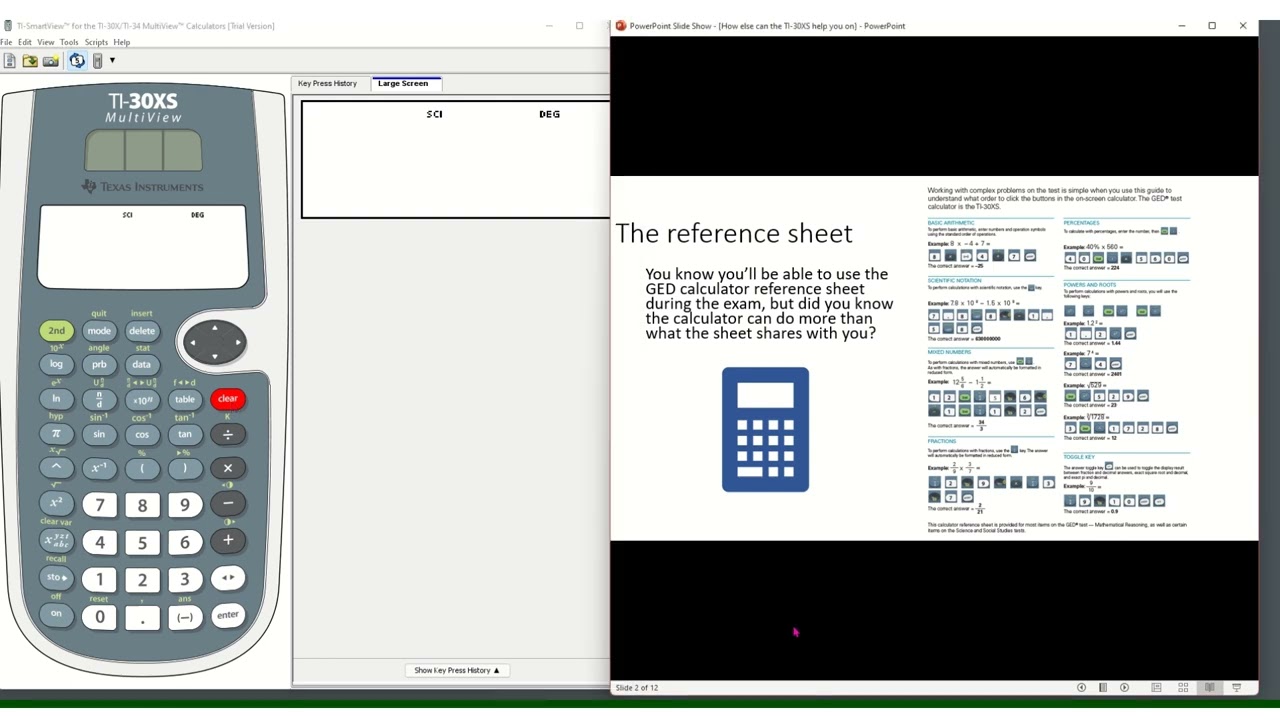Click the answer toggle arrows key
This screenshot has height=720, width=1280.
pos(228,577)
